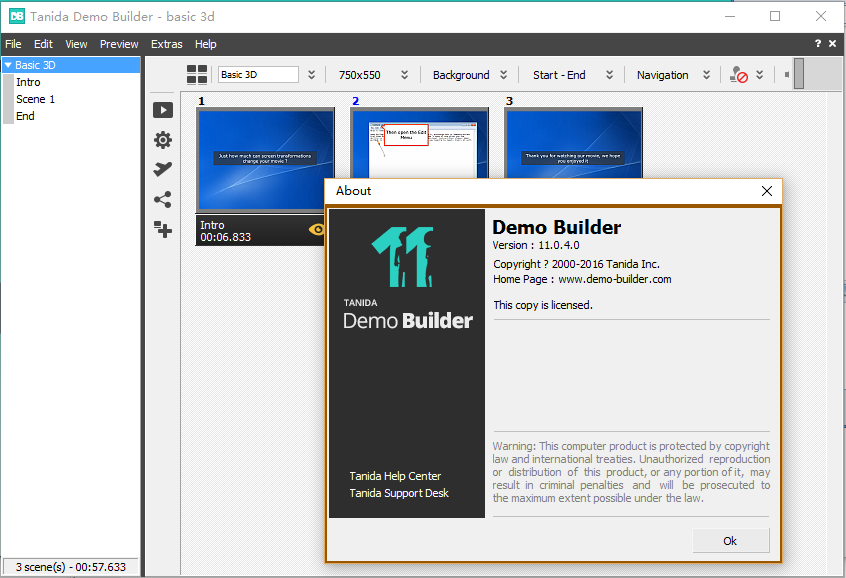
Task: Open settings using the gear icon
Action: 162,140
